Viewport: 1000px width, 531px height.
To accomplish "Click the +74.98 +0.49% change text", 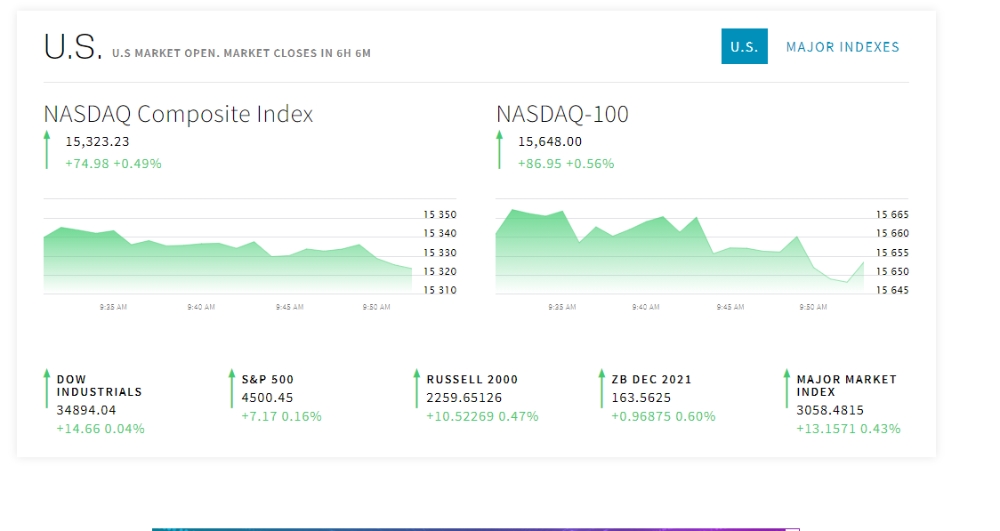I will (114, 164).
